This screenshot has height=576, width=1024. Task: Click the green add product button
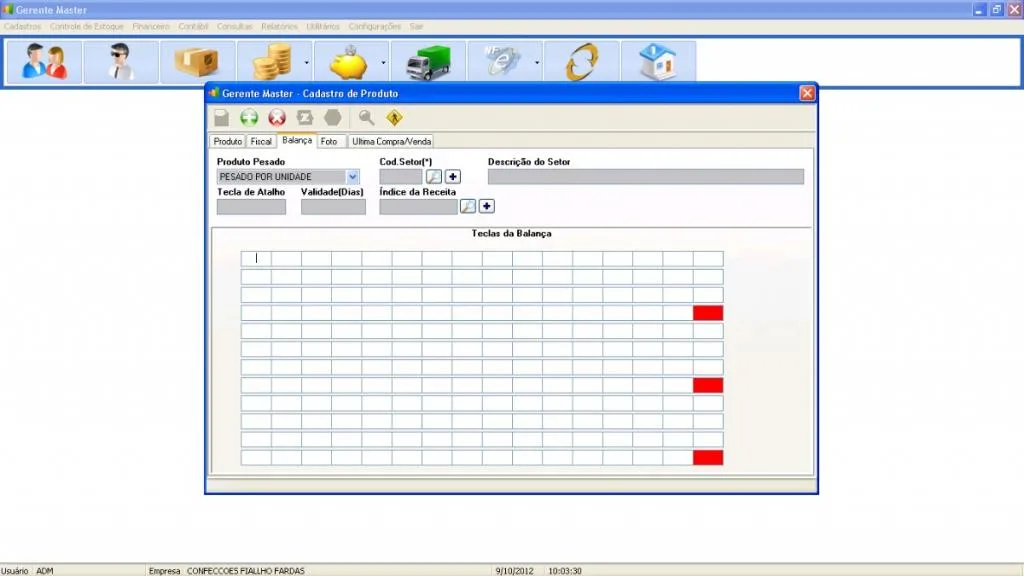tap(249, 118)
